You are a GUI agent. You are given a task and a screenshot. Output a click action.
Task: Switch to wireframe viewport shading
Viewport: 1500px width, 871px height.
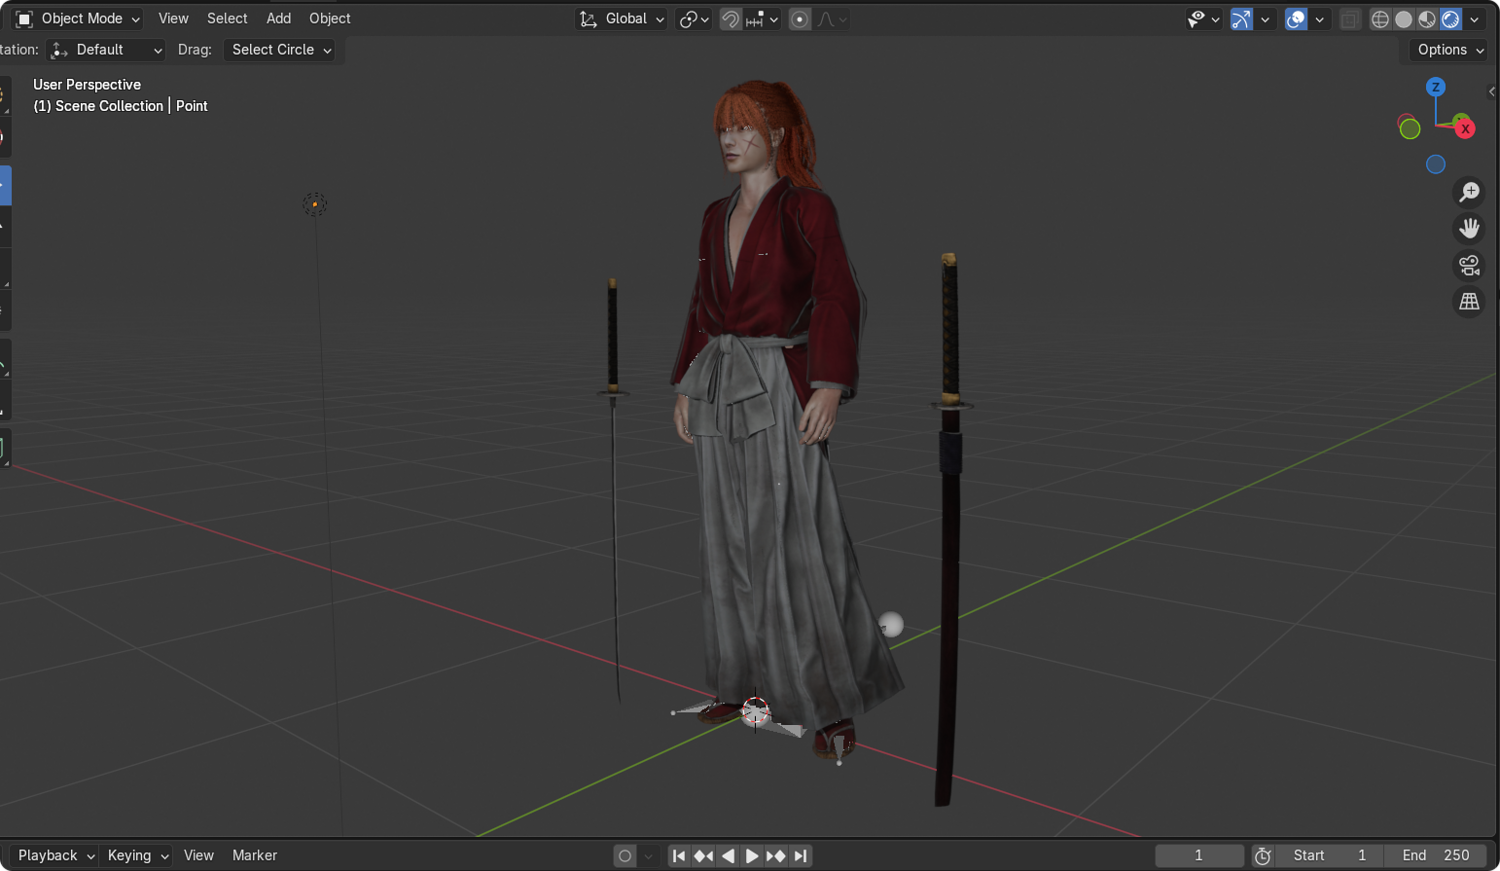[x=1380, y=19]
